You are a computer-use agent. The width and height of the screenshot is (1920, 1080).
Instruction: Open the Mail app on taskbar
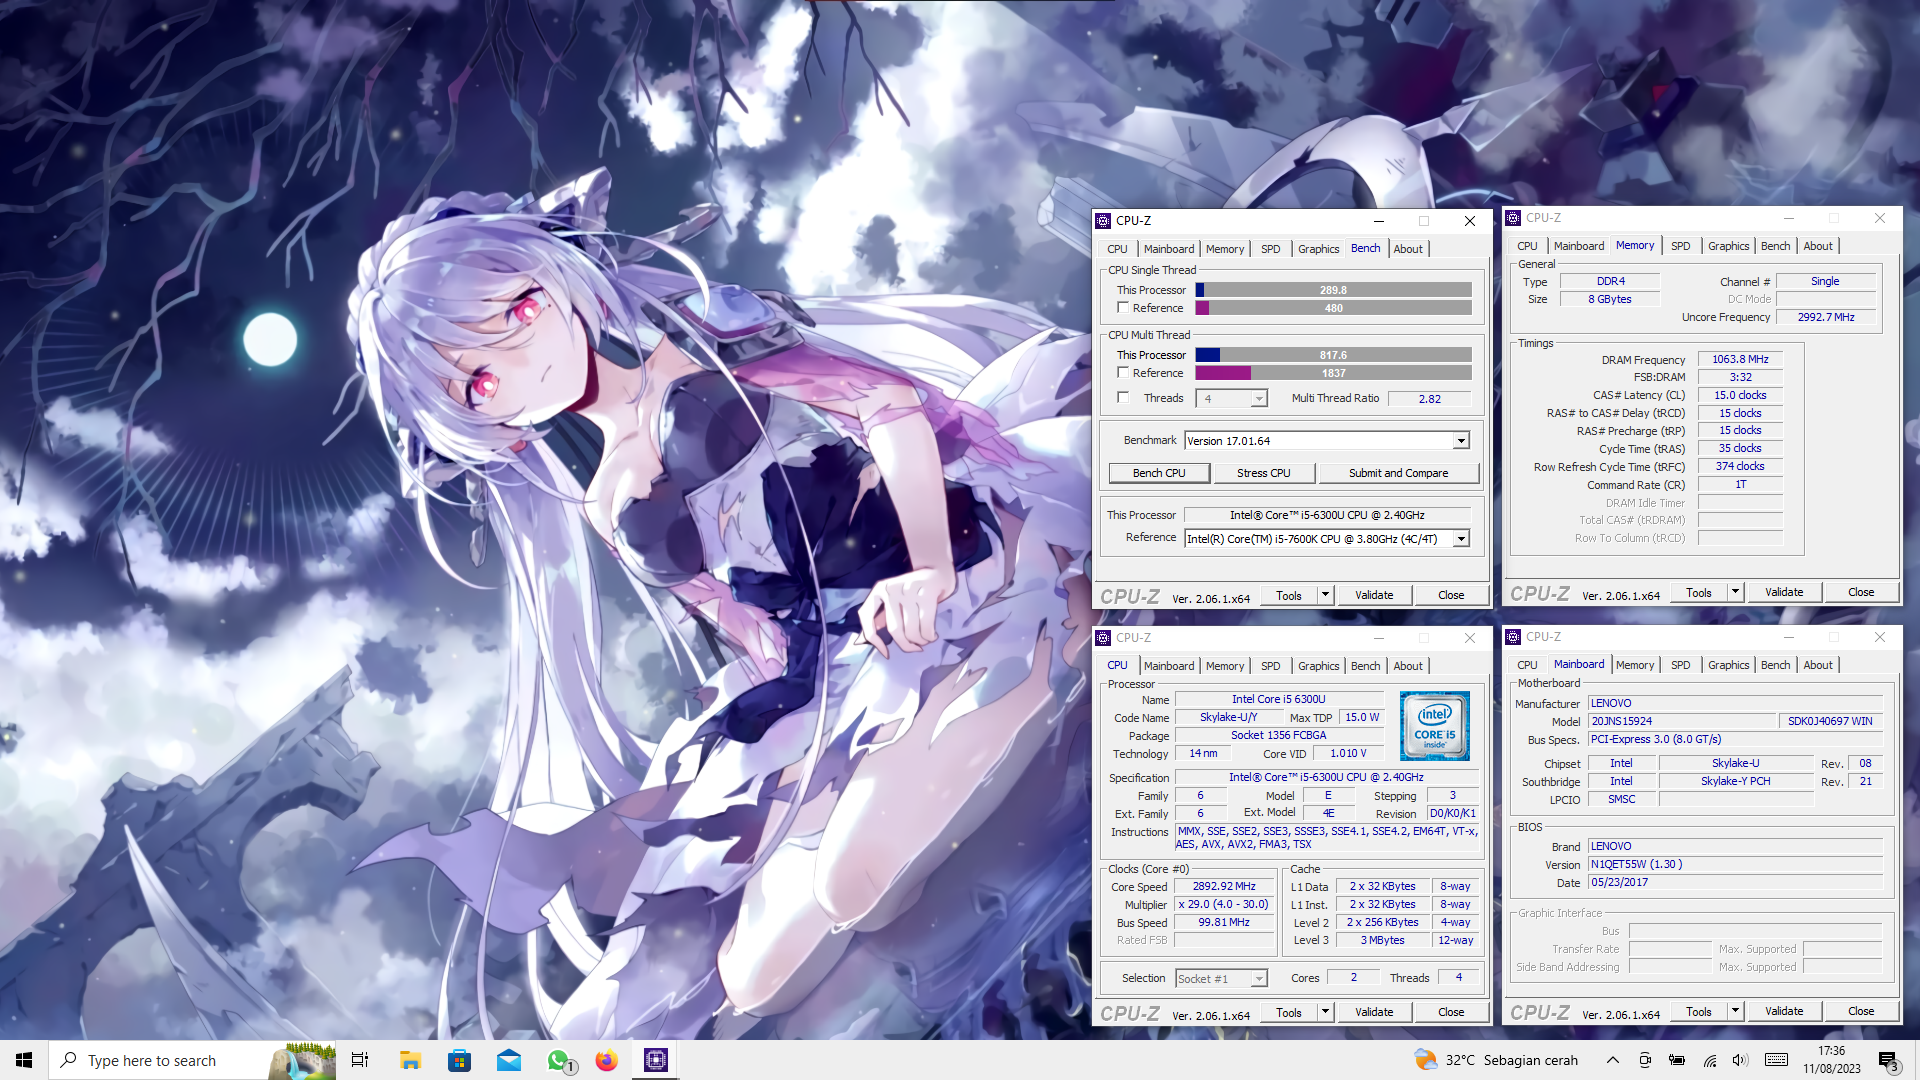(x=509, y=1060)
